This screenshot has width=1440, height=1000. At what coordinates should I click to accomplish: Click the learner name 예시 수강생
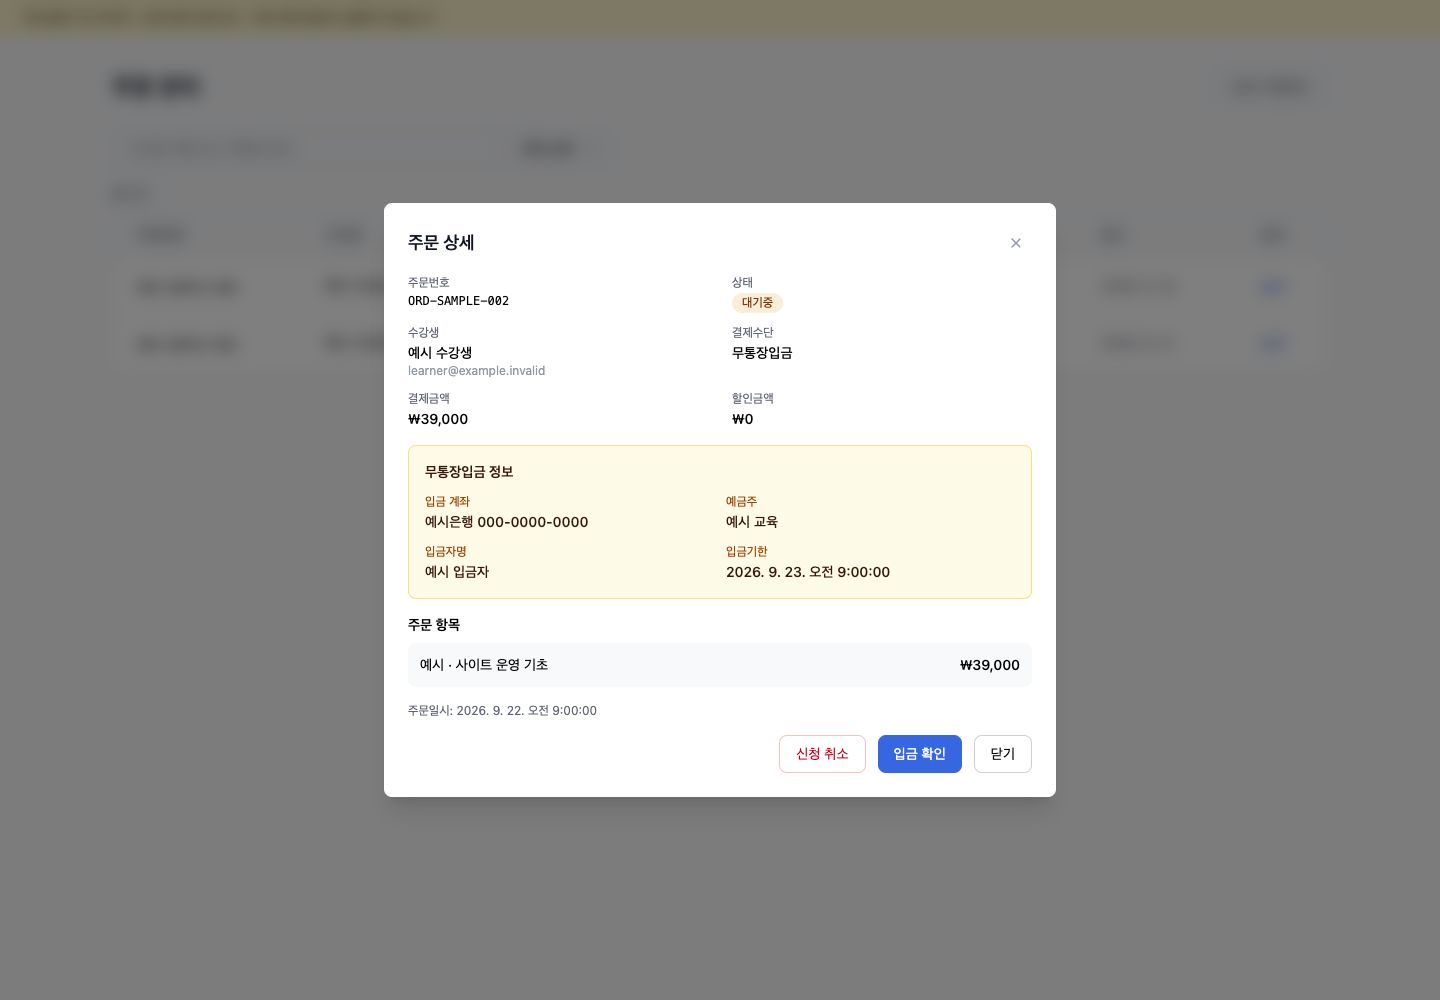[x=440, y=353]
